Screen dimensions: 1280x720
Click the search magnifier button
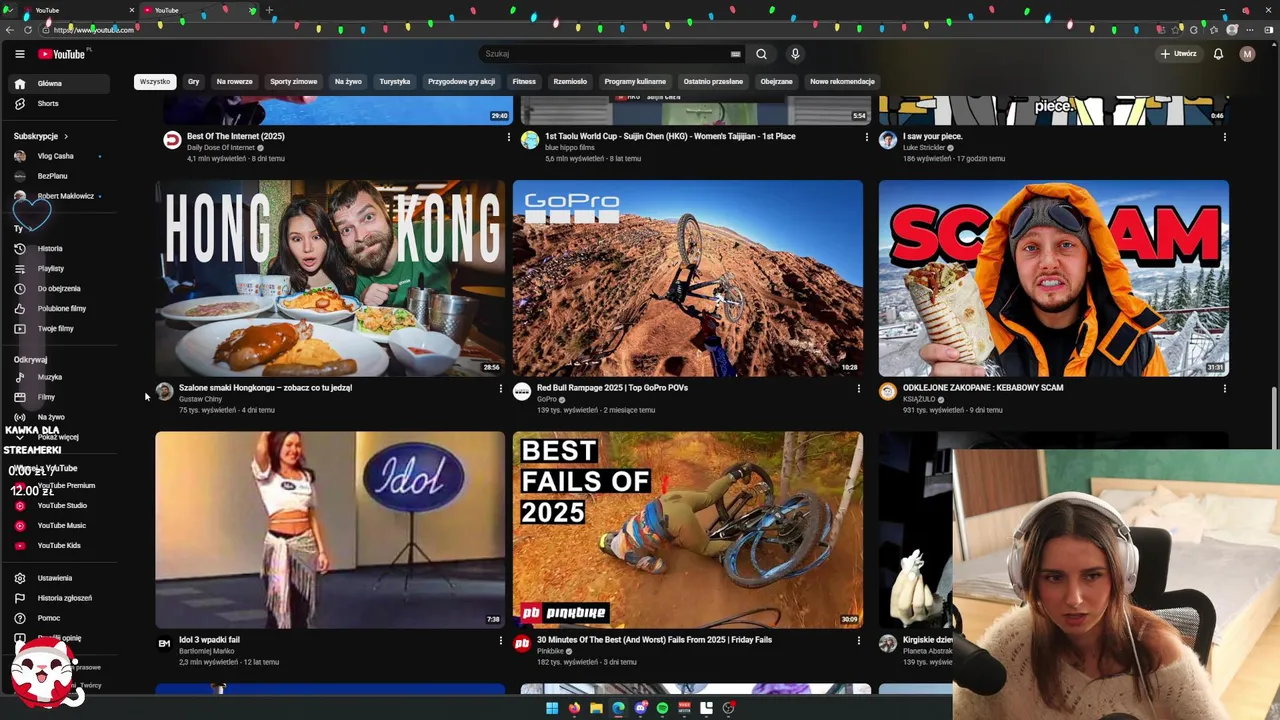coord(761,54)
